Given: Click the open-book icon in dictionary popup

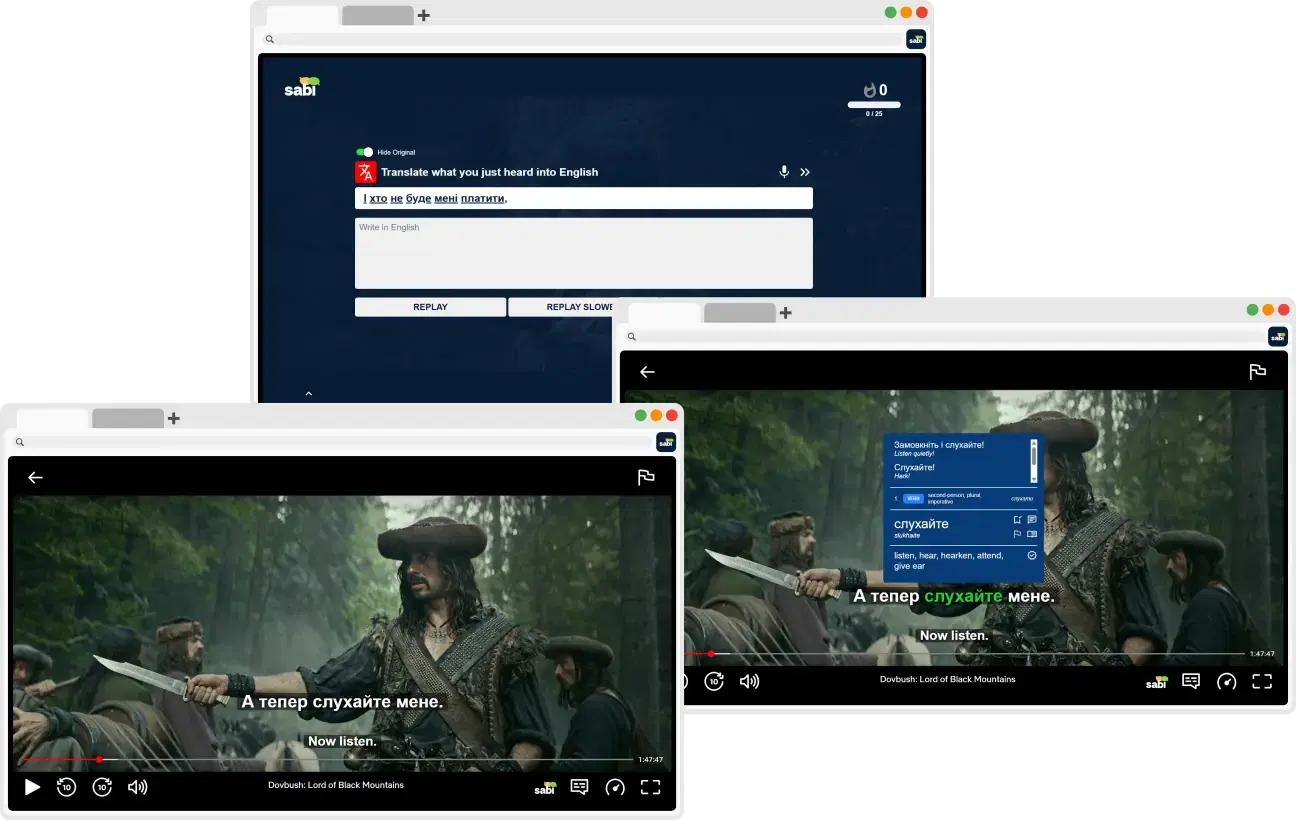Looking at the screenshot, I should point(1032,534).
